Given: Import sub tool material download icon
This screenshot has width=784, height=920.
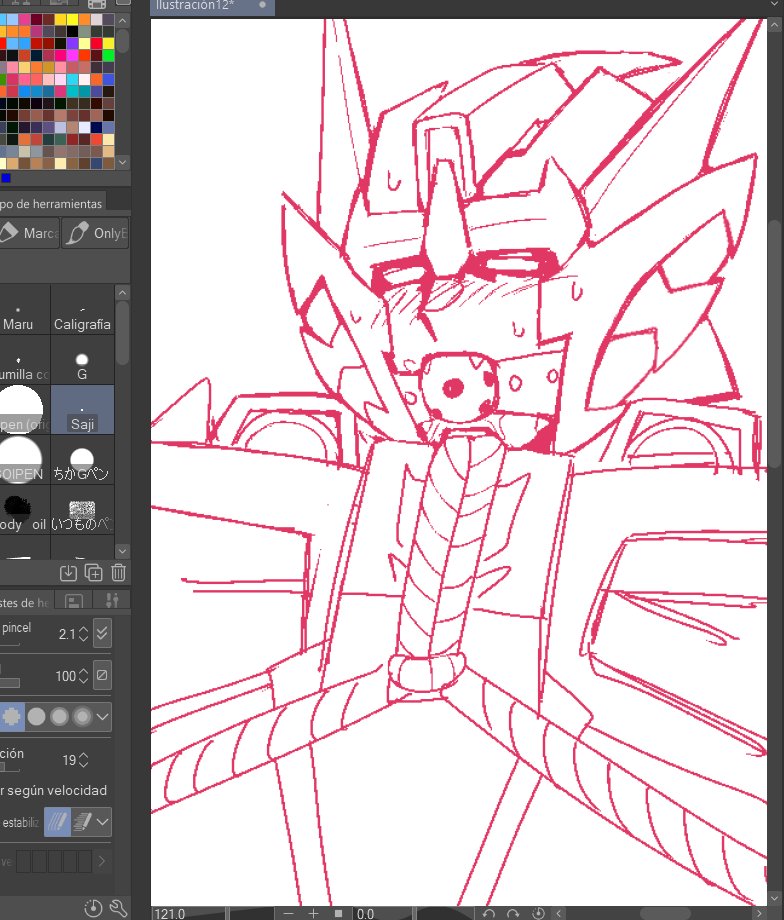Looking at the screenshot, I should pos(68,572).
